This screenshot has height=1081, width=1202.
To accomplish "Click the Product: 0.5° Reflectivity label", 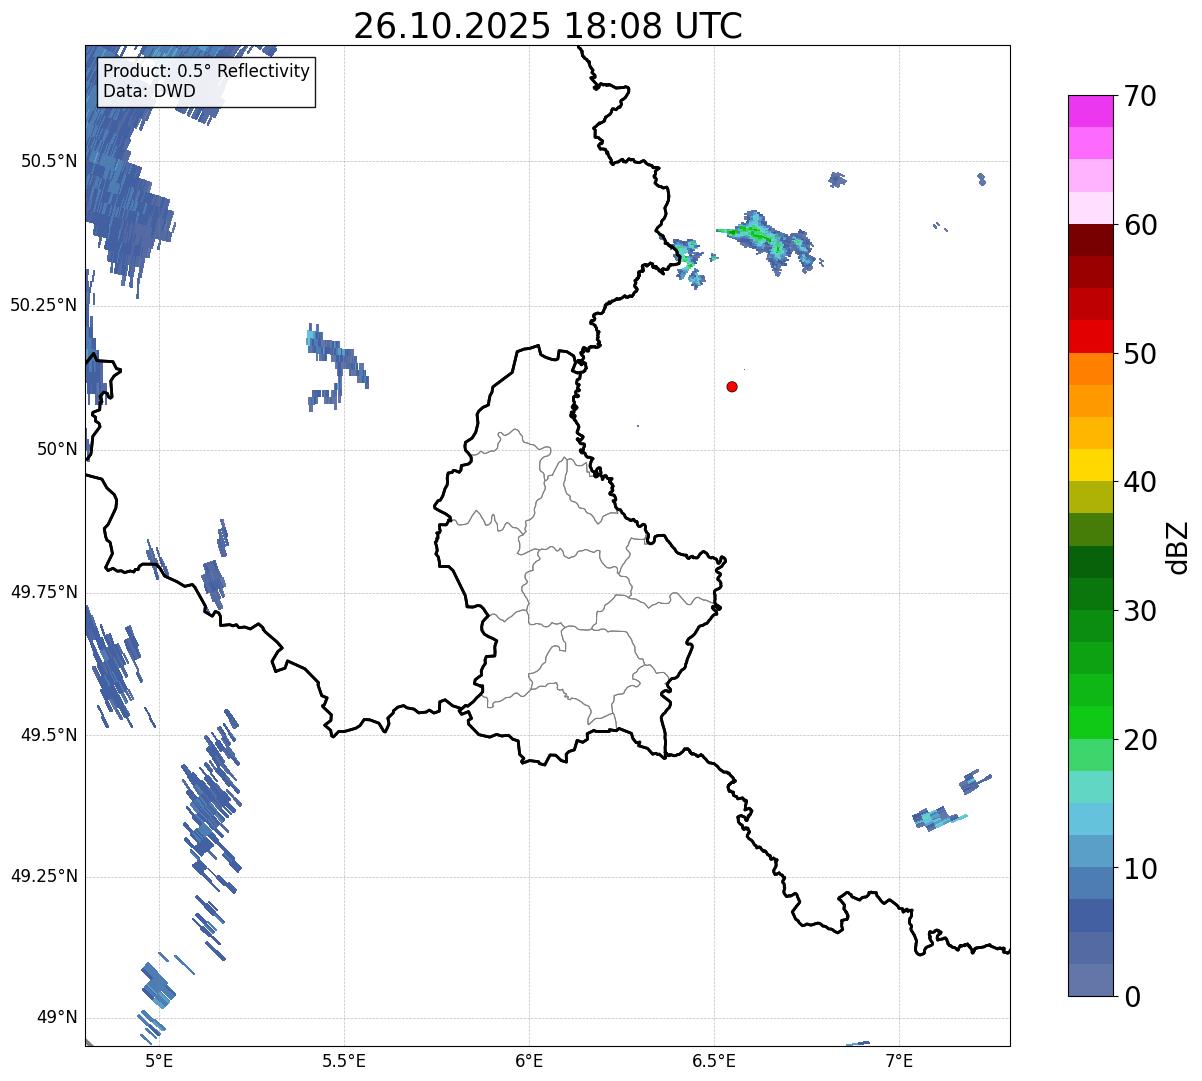I will tap(206, 71).
